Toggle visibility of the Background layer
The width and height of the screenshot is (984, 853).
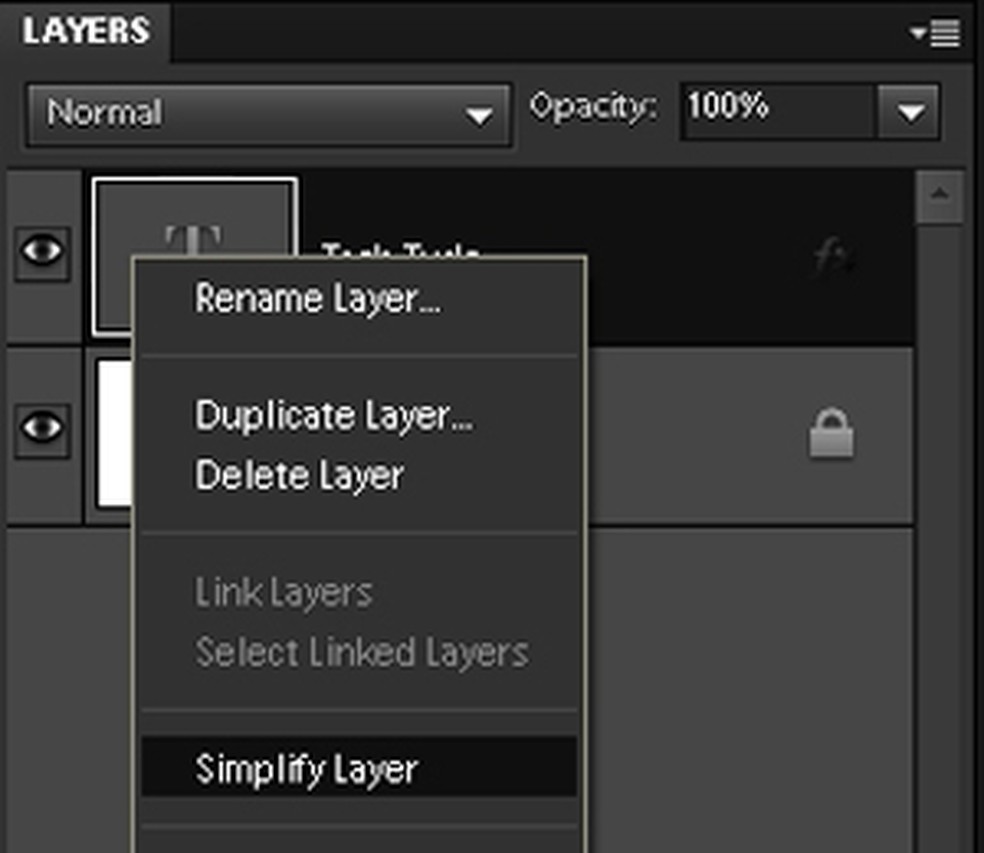(42, 429)
